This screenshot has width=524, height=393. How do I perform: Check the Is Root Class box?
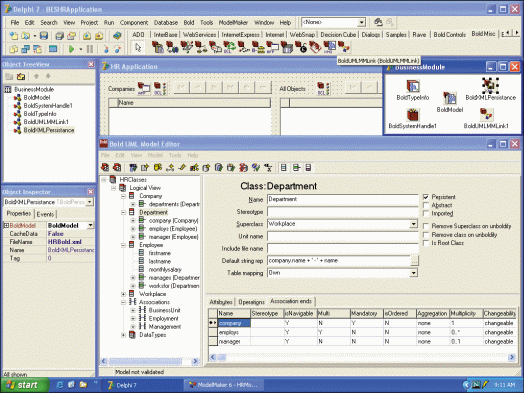426,243
